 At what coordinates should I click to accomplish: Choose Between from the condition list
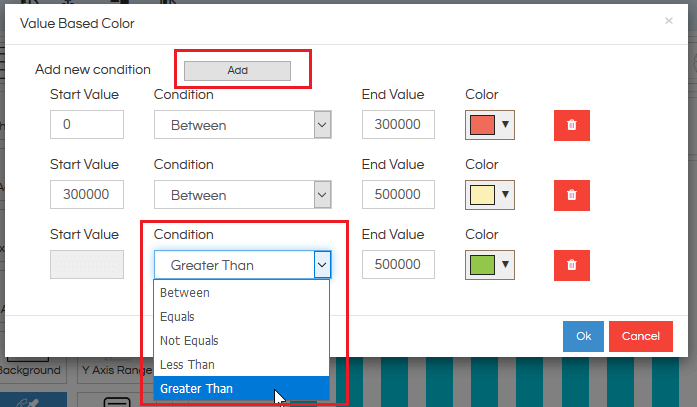coord(241,293)
